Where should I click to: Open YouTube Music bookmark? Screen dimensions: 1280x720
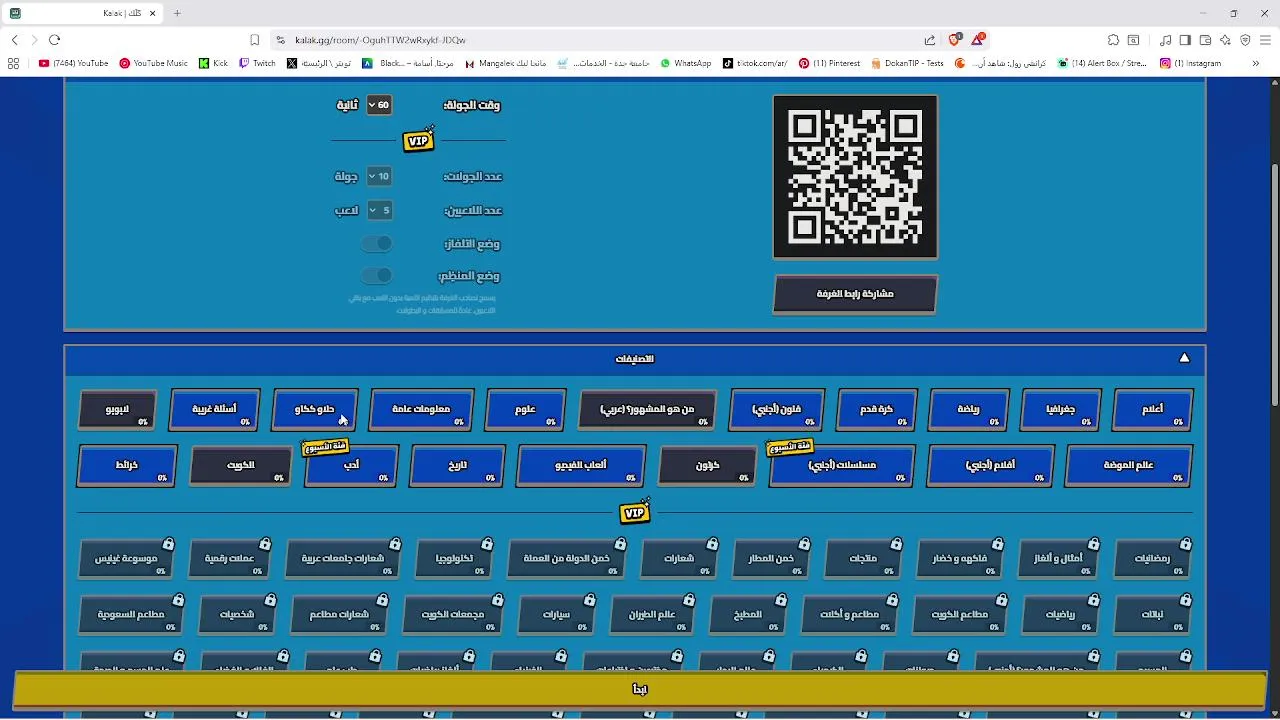coord(153,63)
